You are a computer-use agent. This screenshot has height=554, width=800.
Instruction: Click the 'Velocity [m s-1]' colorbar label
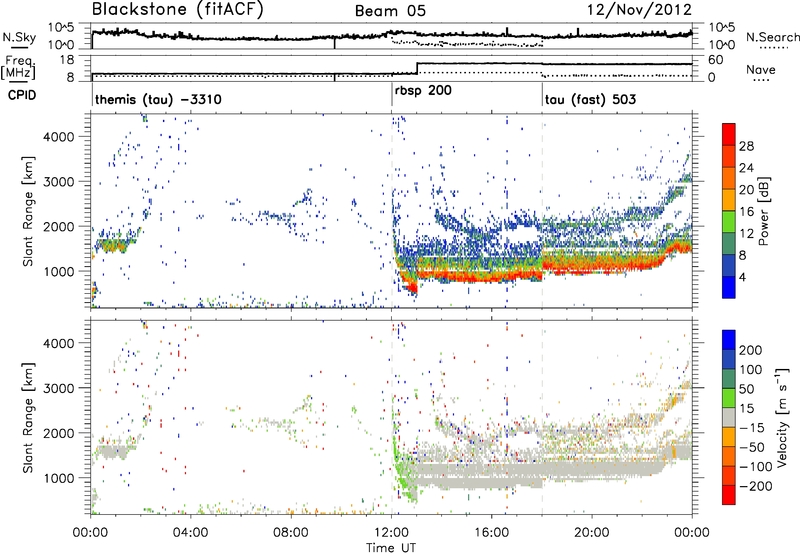point(781,417)
